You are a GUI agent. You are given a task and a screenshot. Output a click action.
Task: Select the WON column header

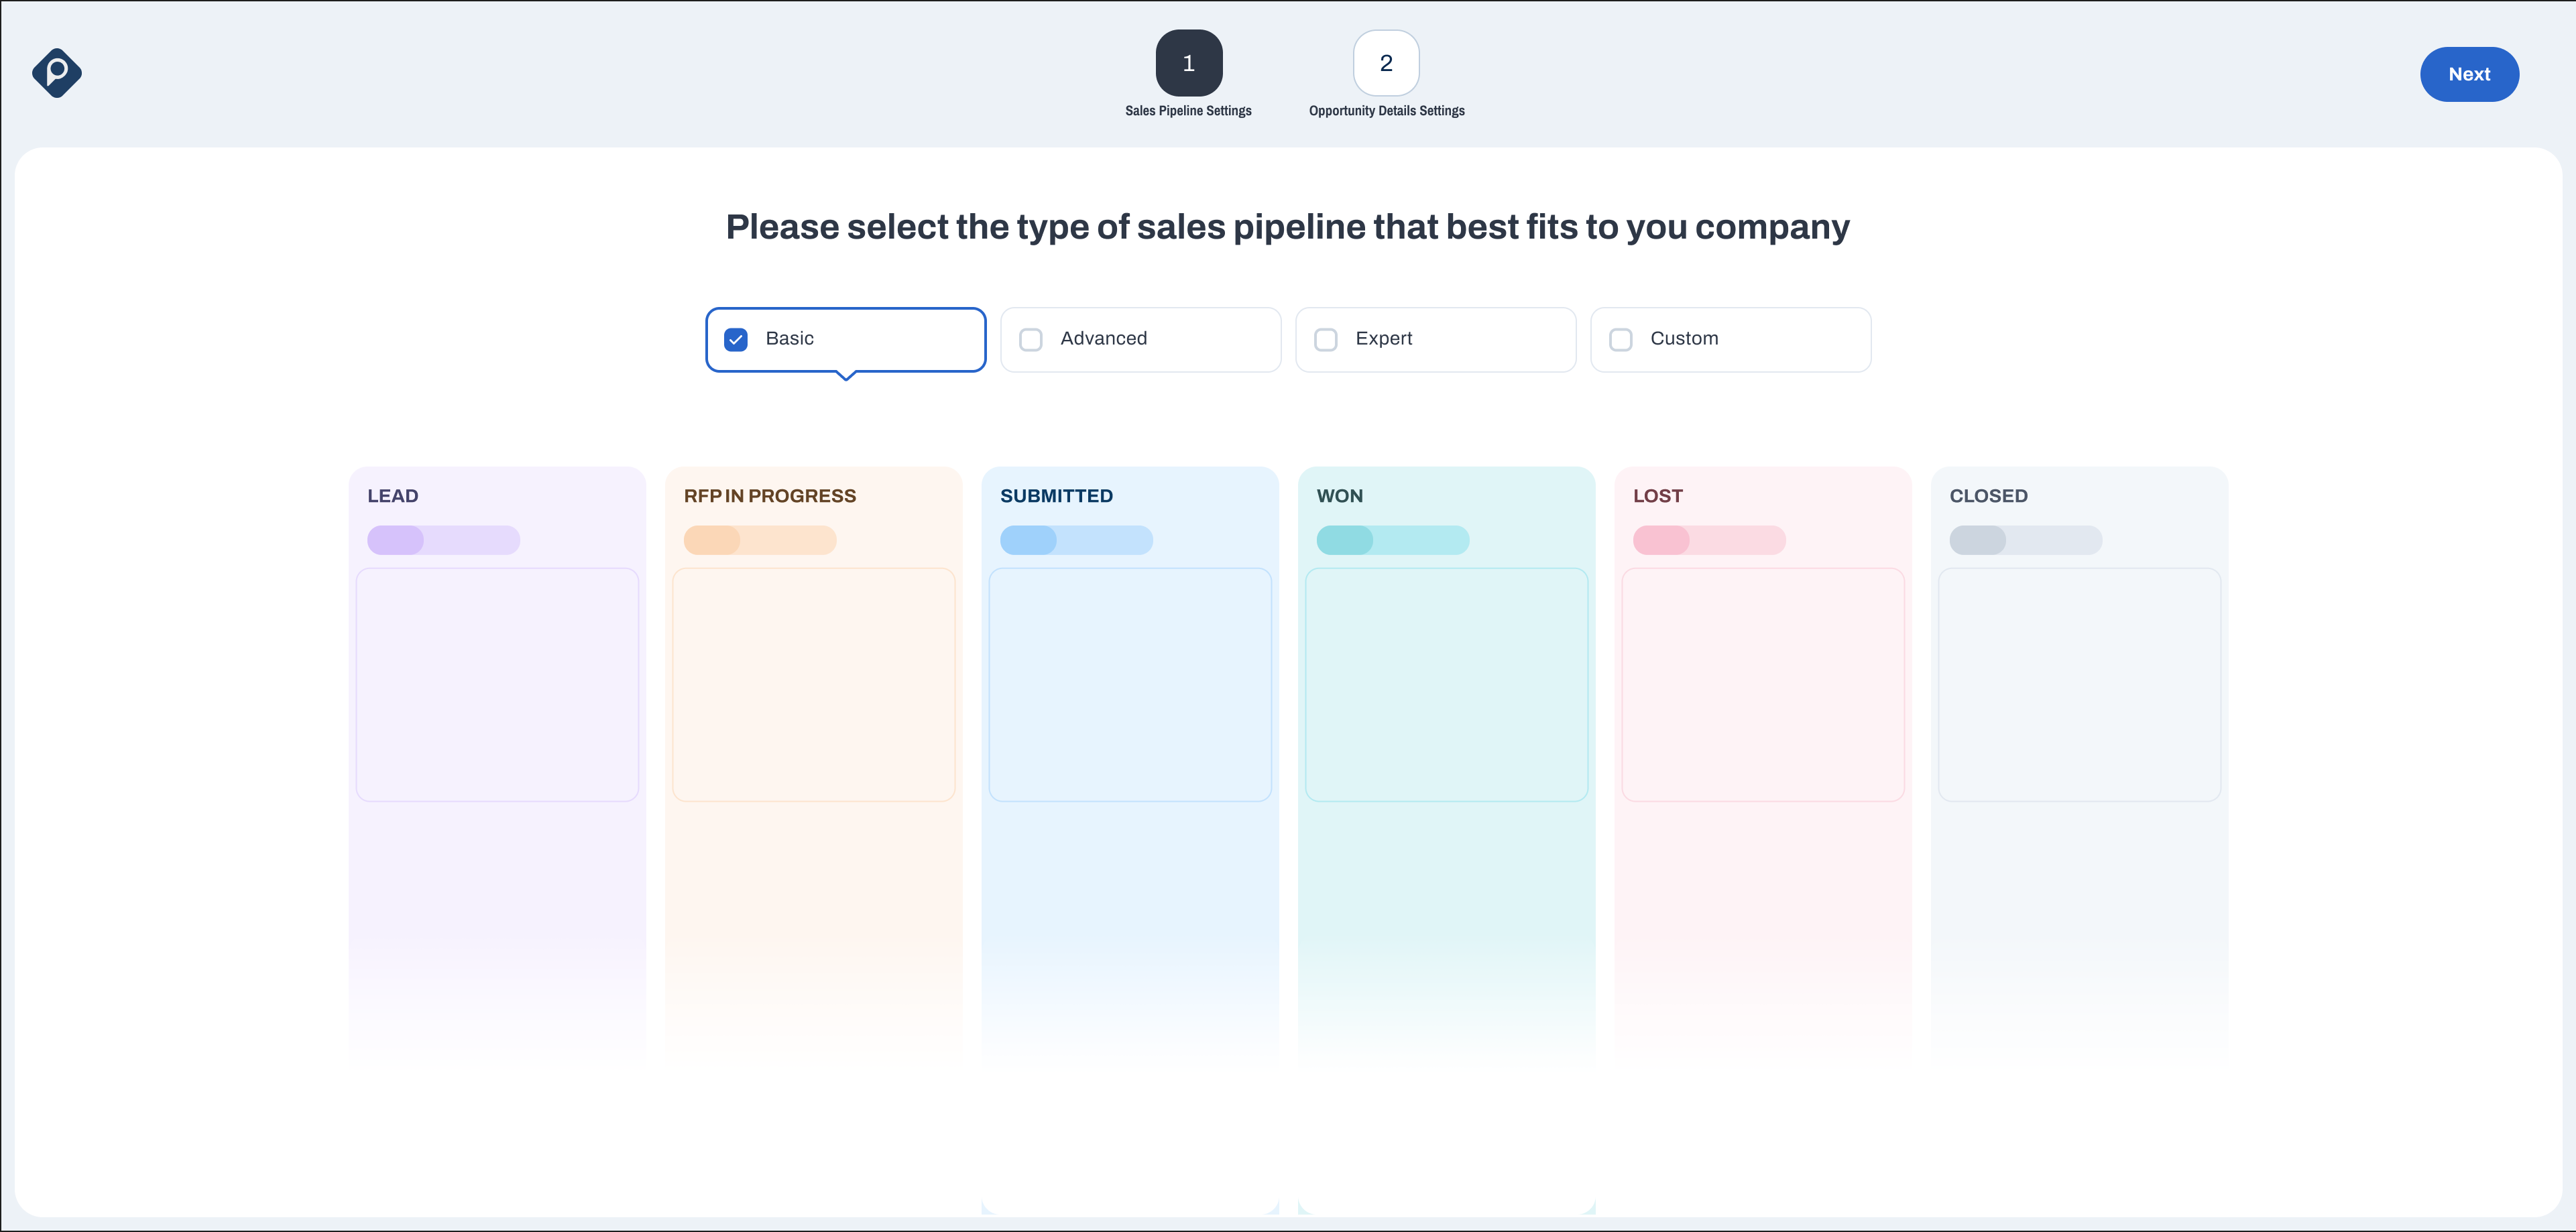click(x=1340, y=495)
